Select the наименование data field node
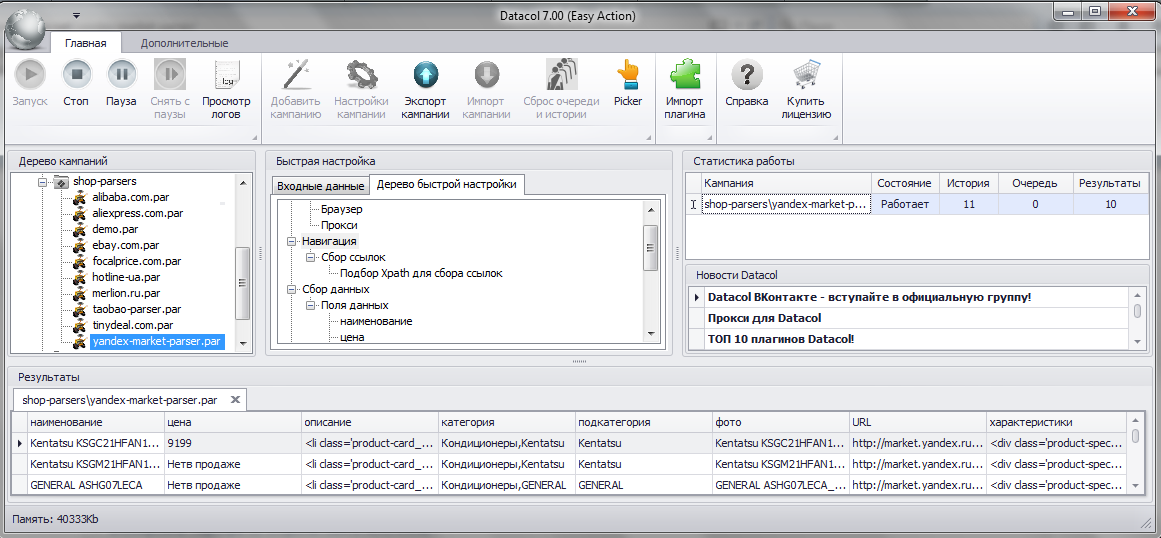Viewport: 1161px width, 538px height. 376,322
